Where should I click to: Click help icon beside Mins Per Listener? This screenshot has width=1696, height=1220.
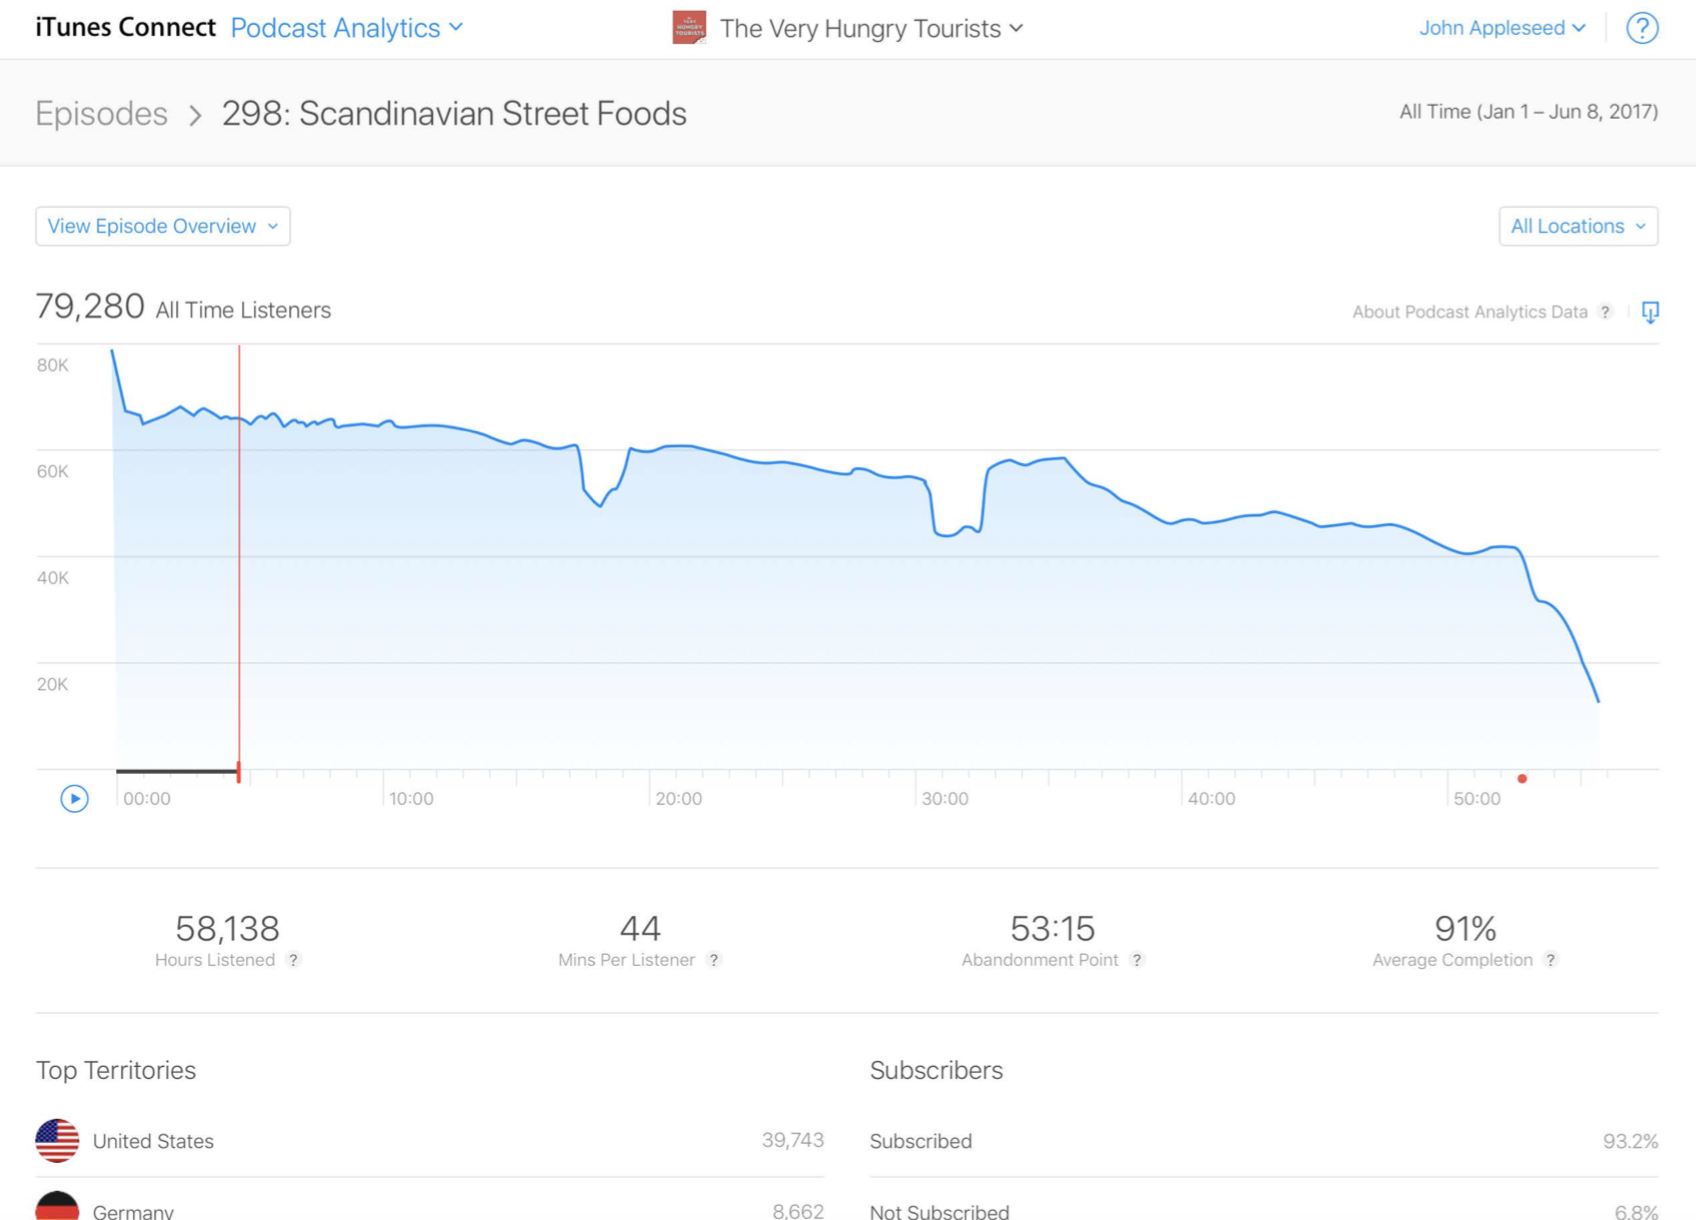pos(714,960)
